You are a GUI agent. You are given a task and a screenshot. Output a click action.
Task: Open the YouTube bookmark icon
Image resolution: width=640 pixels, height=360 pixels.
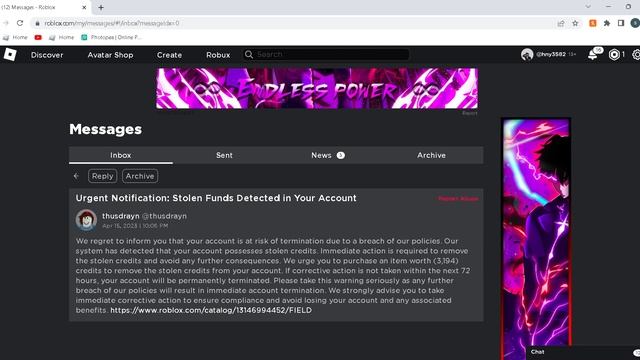point(38,37)
